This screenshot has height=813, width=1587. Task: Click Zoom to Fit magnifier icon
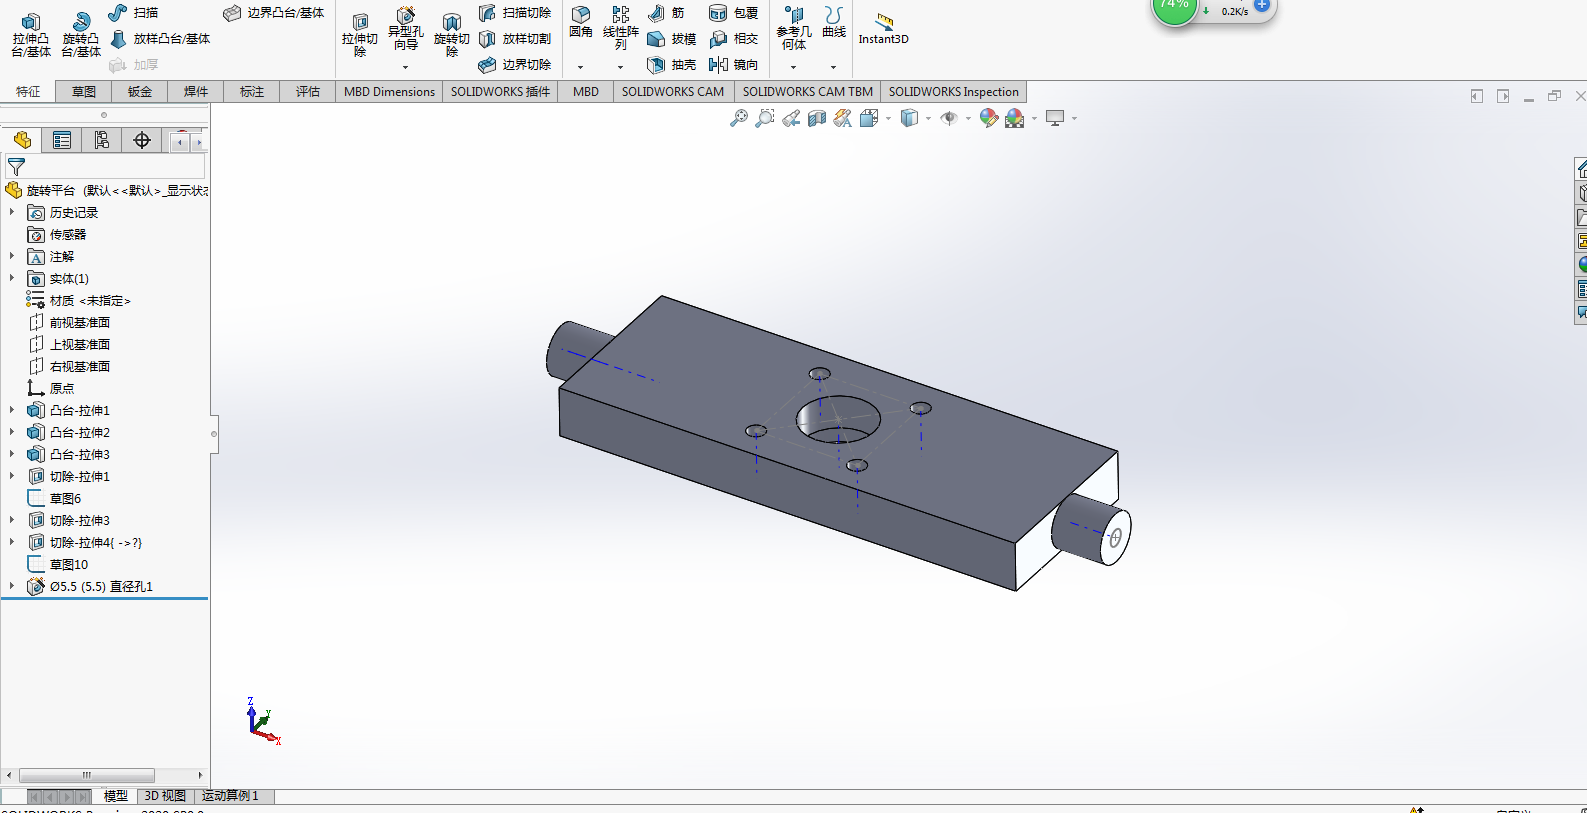point(739,118)
